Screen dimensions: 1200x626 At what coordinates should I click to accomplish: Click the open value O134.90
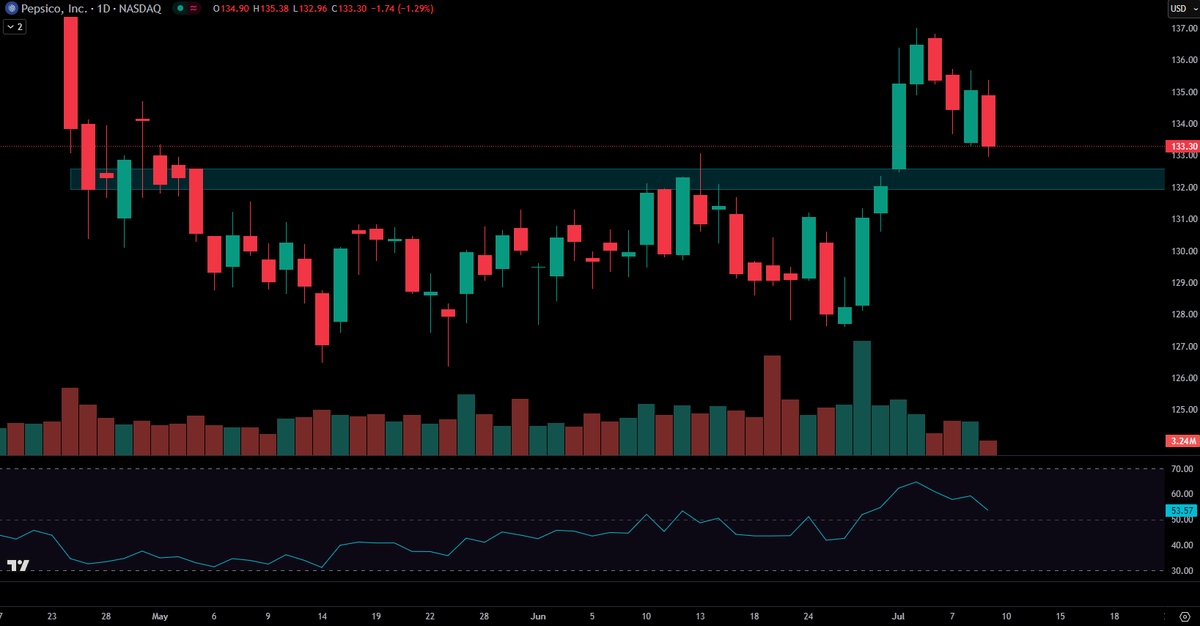tap(232, 8)
